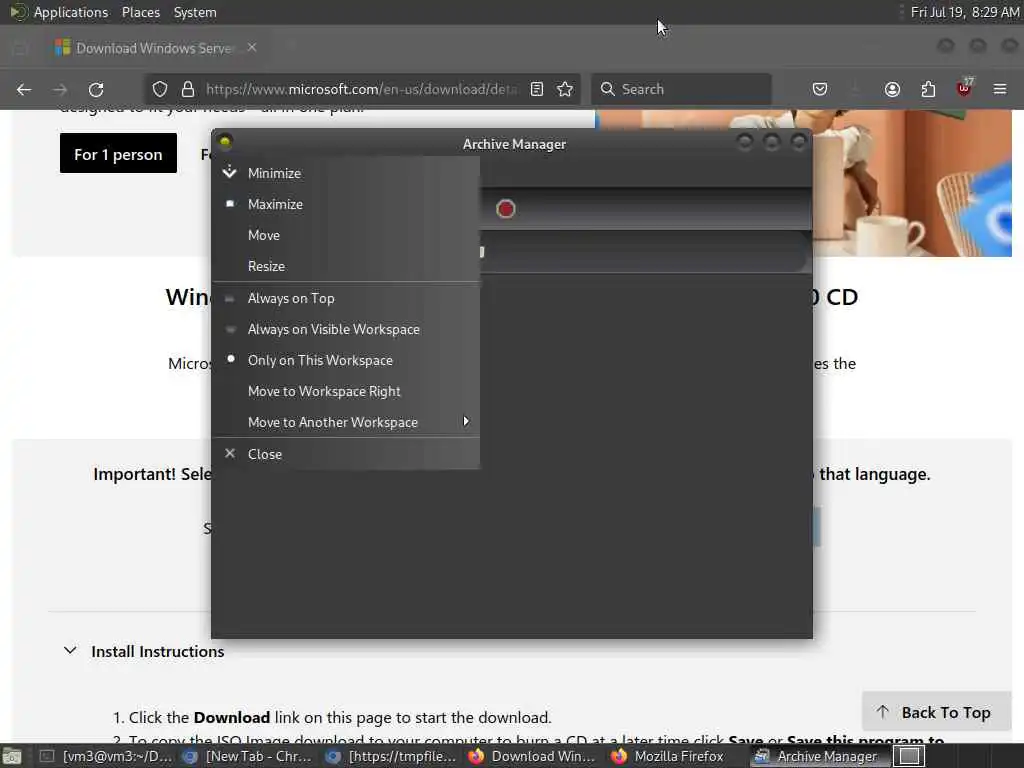Choose Move from the window menu

pos(346,235)
